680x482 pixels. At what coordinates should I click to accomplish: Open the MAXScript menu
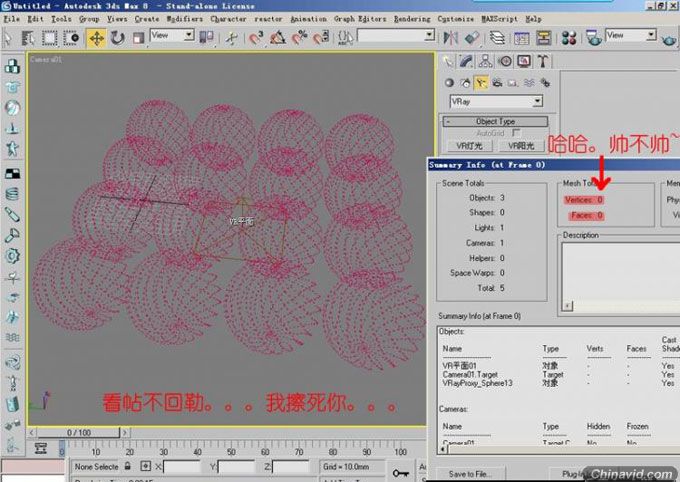coord(499,19)
